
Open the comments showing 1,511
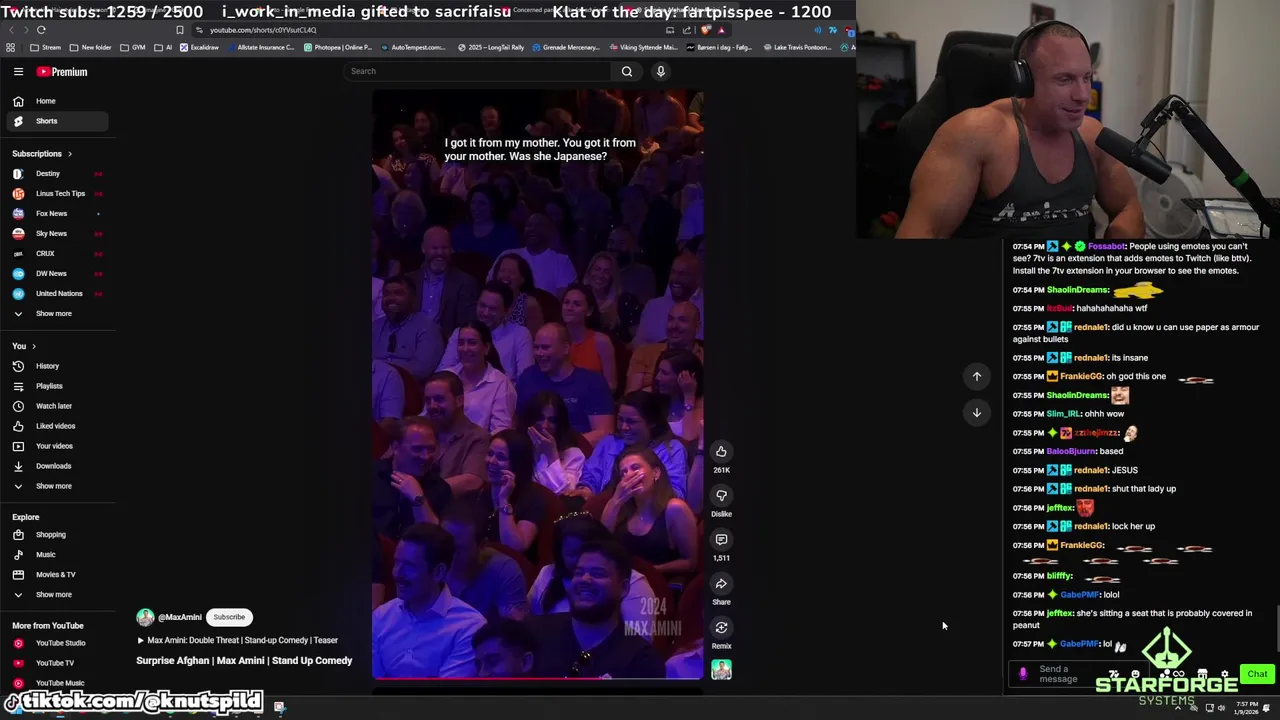[x=721, y=540]
